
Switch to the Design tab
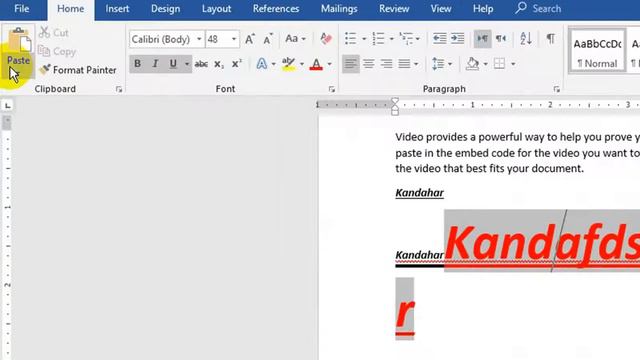click(x=165, y=9)
